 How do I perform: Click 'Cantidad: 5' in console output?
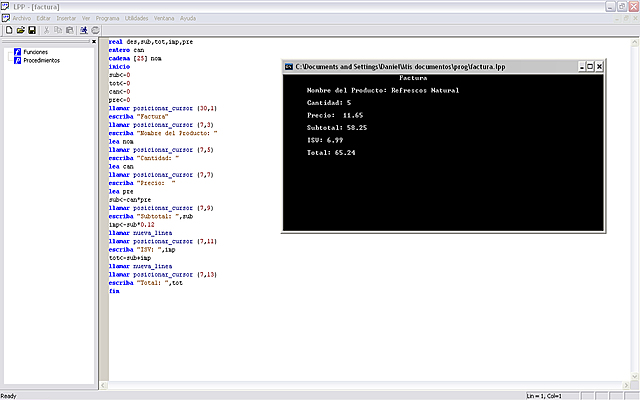point(329,103)
